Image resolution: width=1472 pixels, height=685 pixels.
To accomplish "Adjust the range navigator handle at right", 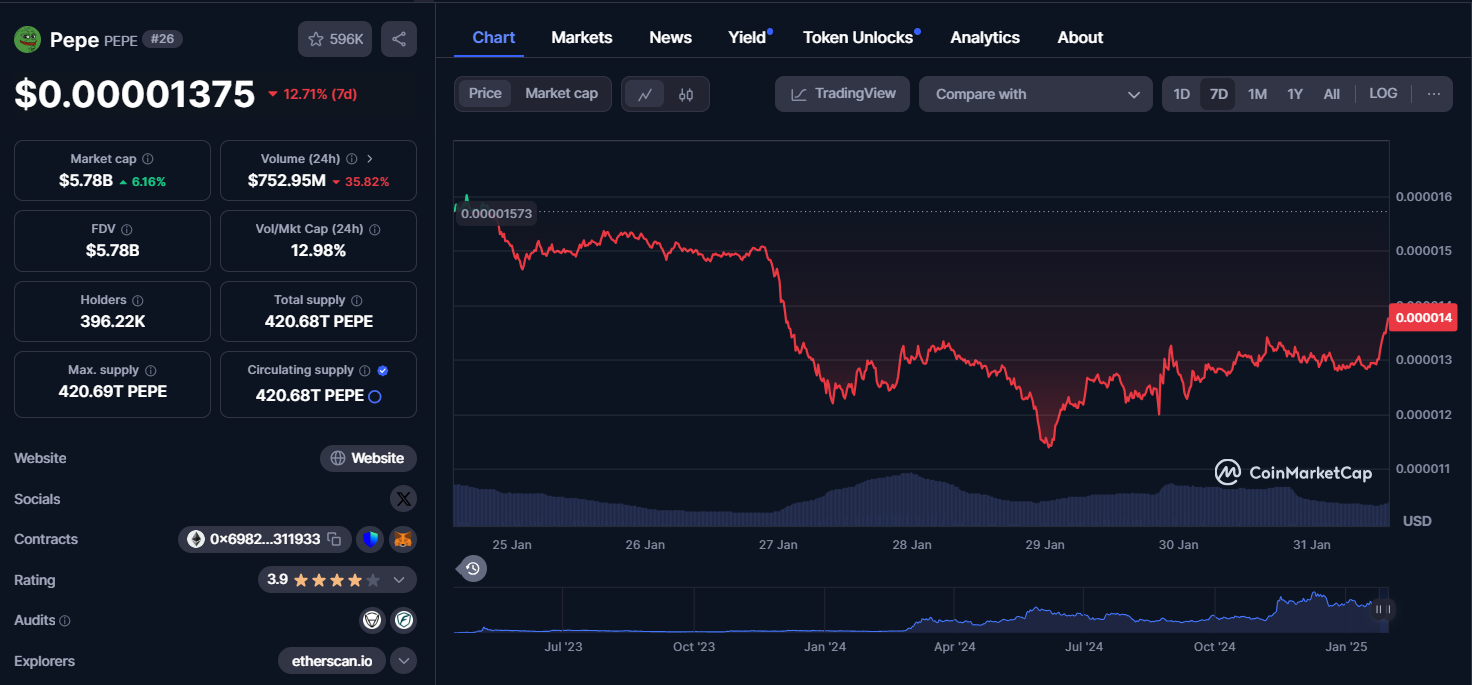I will pyautogui.click(x=1383, y=609).
